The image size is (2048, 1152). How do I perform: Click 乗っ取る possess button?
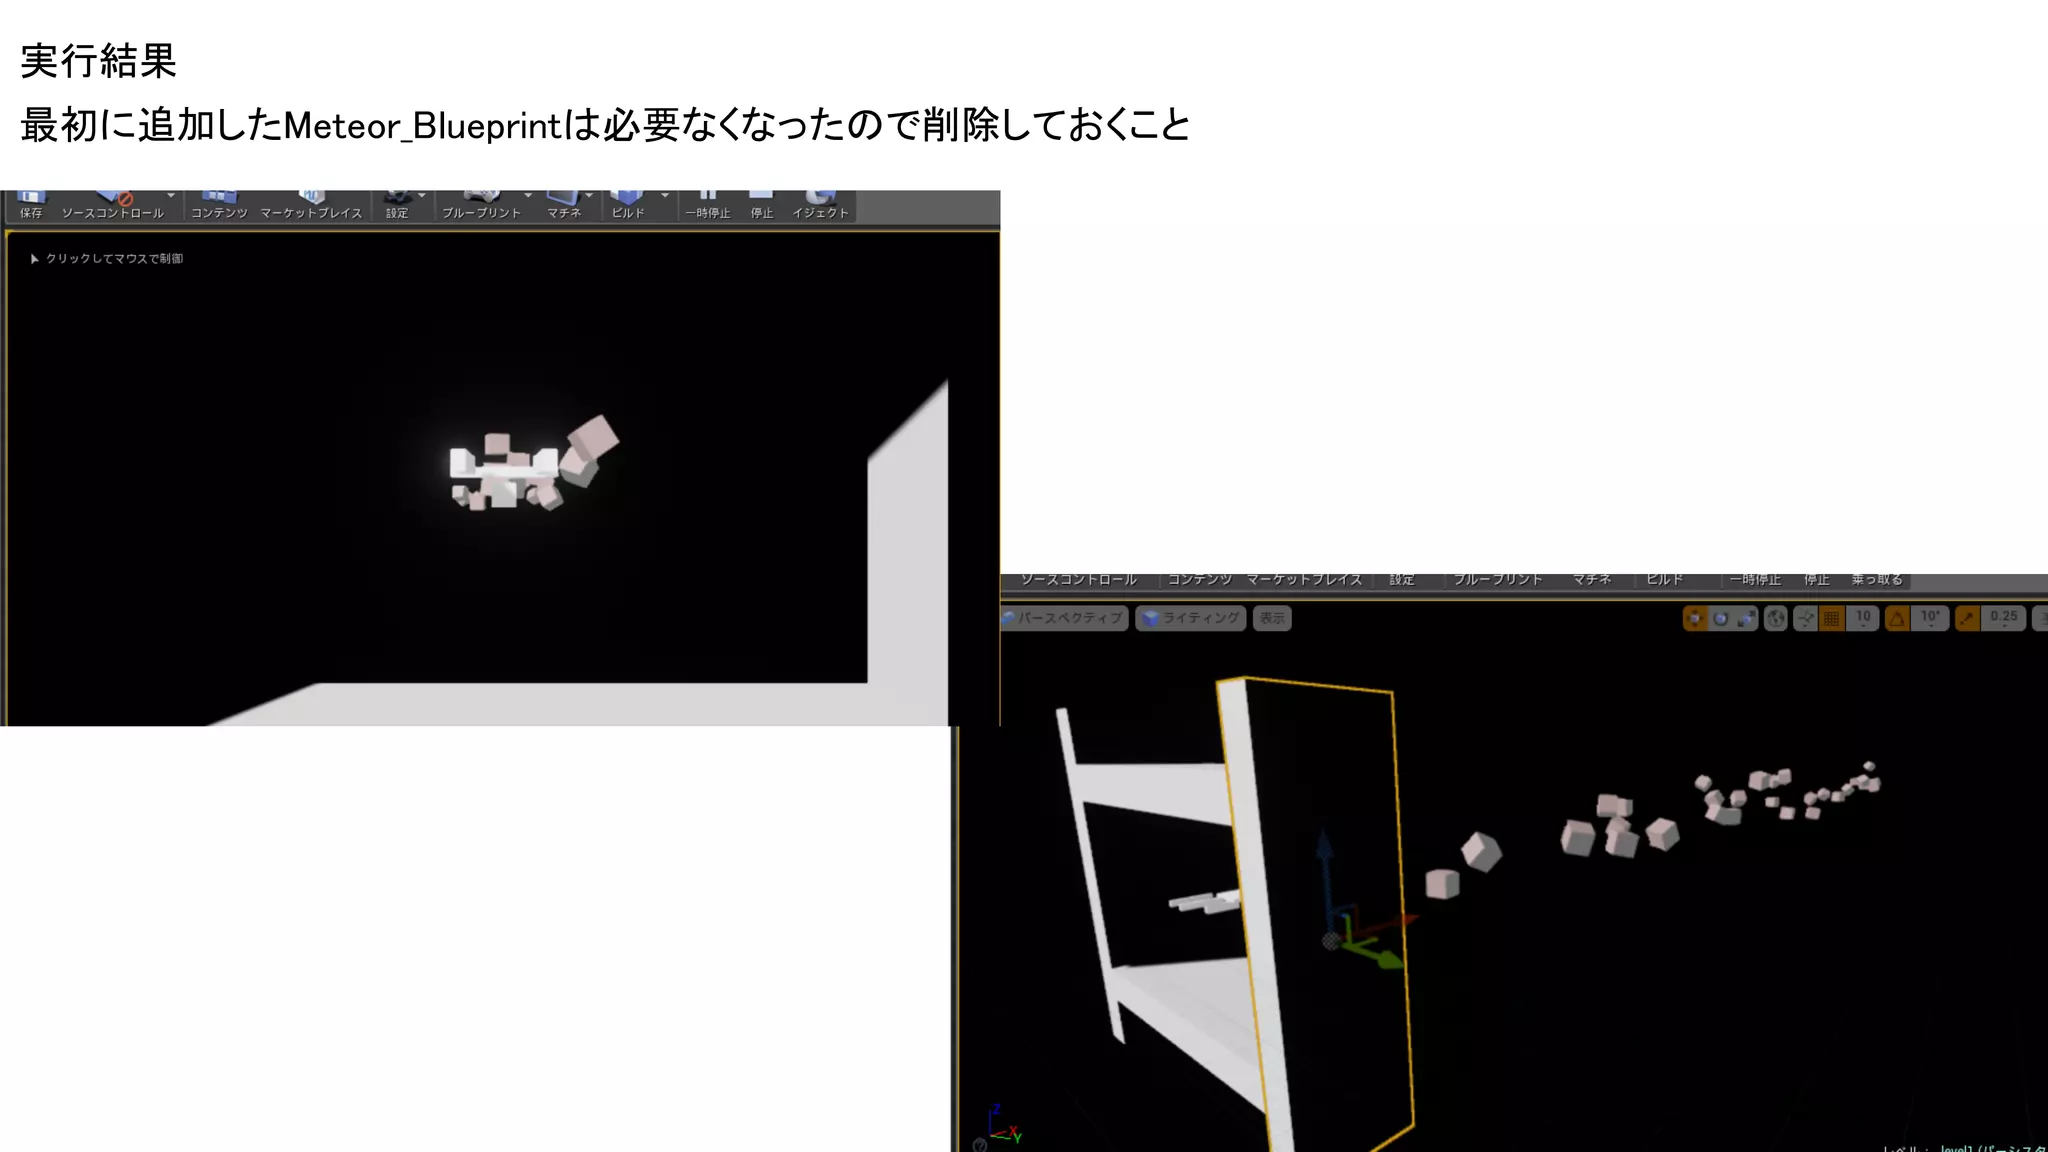pos(1877,580)
